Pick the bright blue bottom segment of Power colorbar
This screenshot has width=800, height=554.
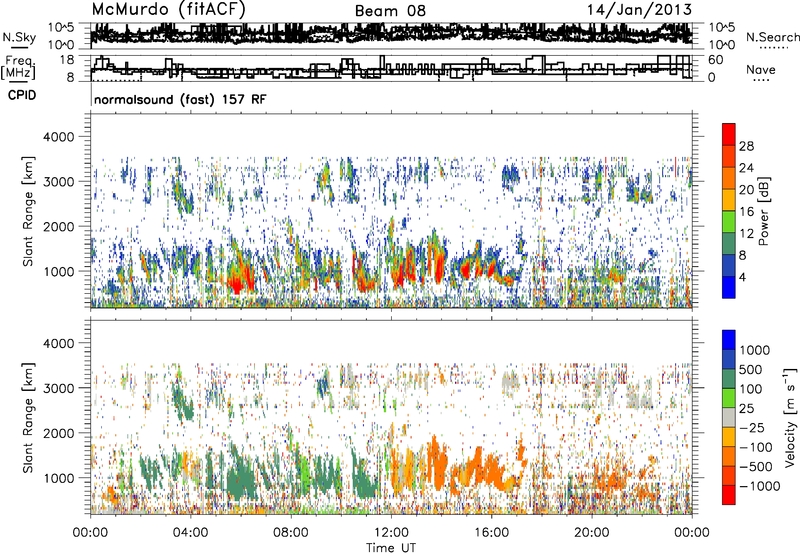pos(729,287)
